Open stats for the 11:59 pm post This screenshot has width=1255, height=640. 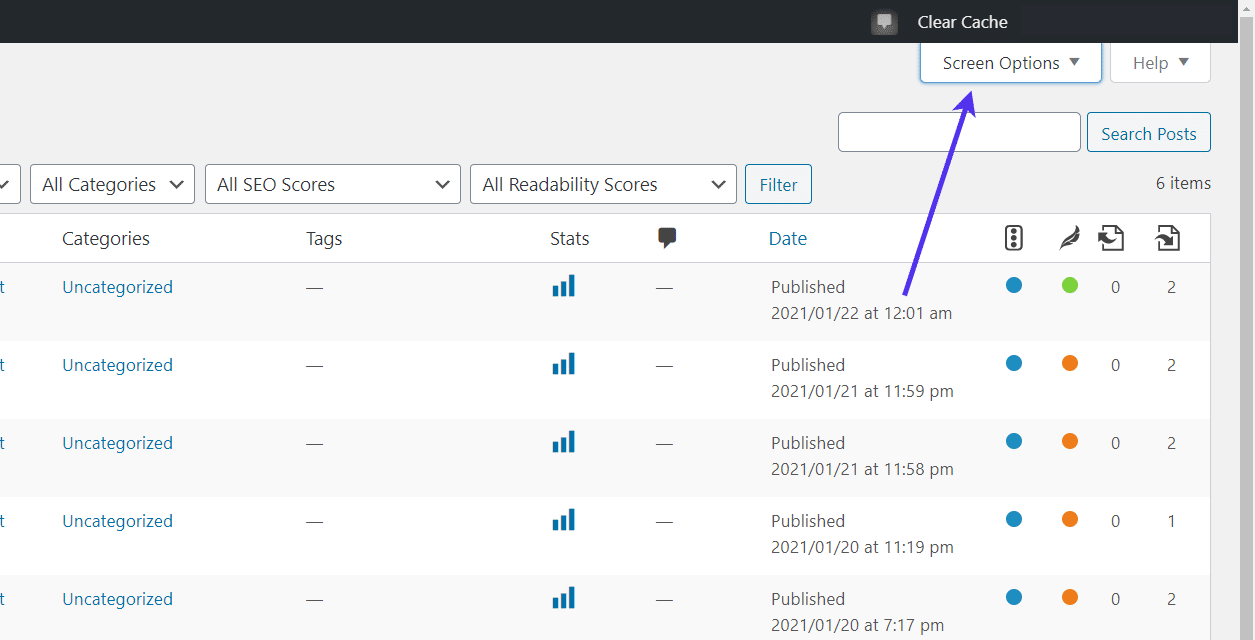click(563, 365)
